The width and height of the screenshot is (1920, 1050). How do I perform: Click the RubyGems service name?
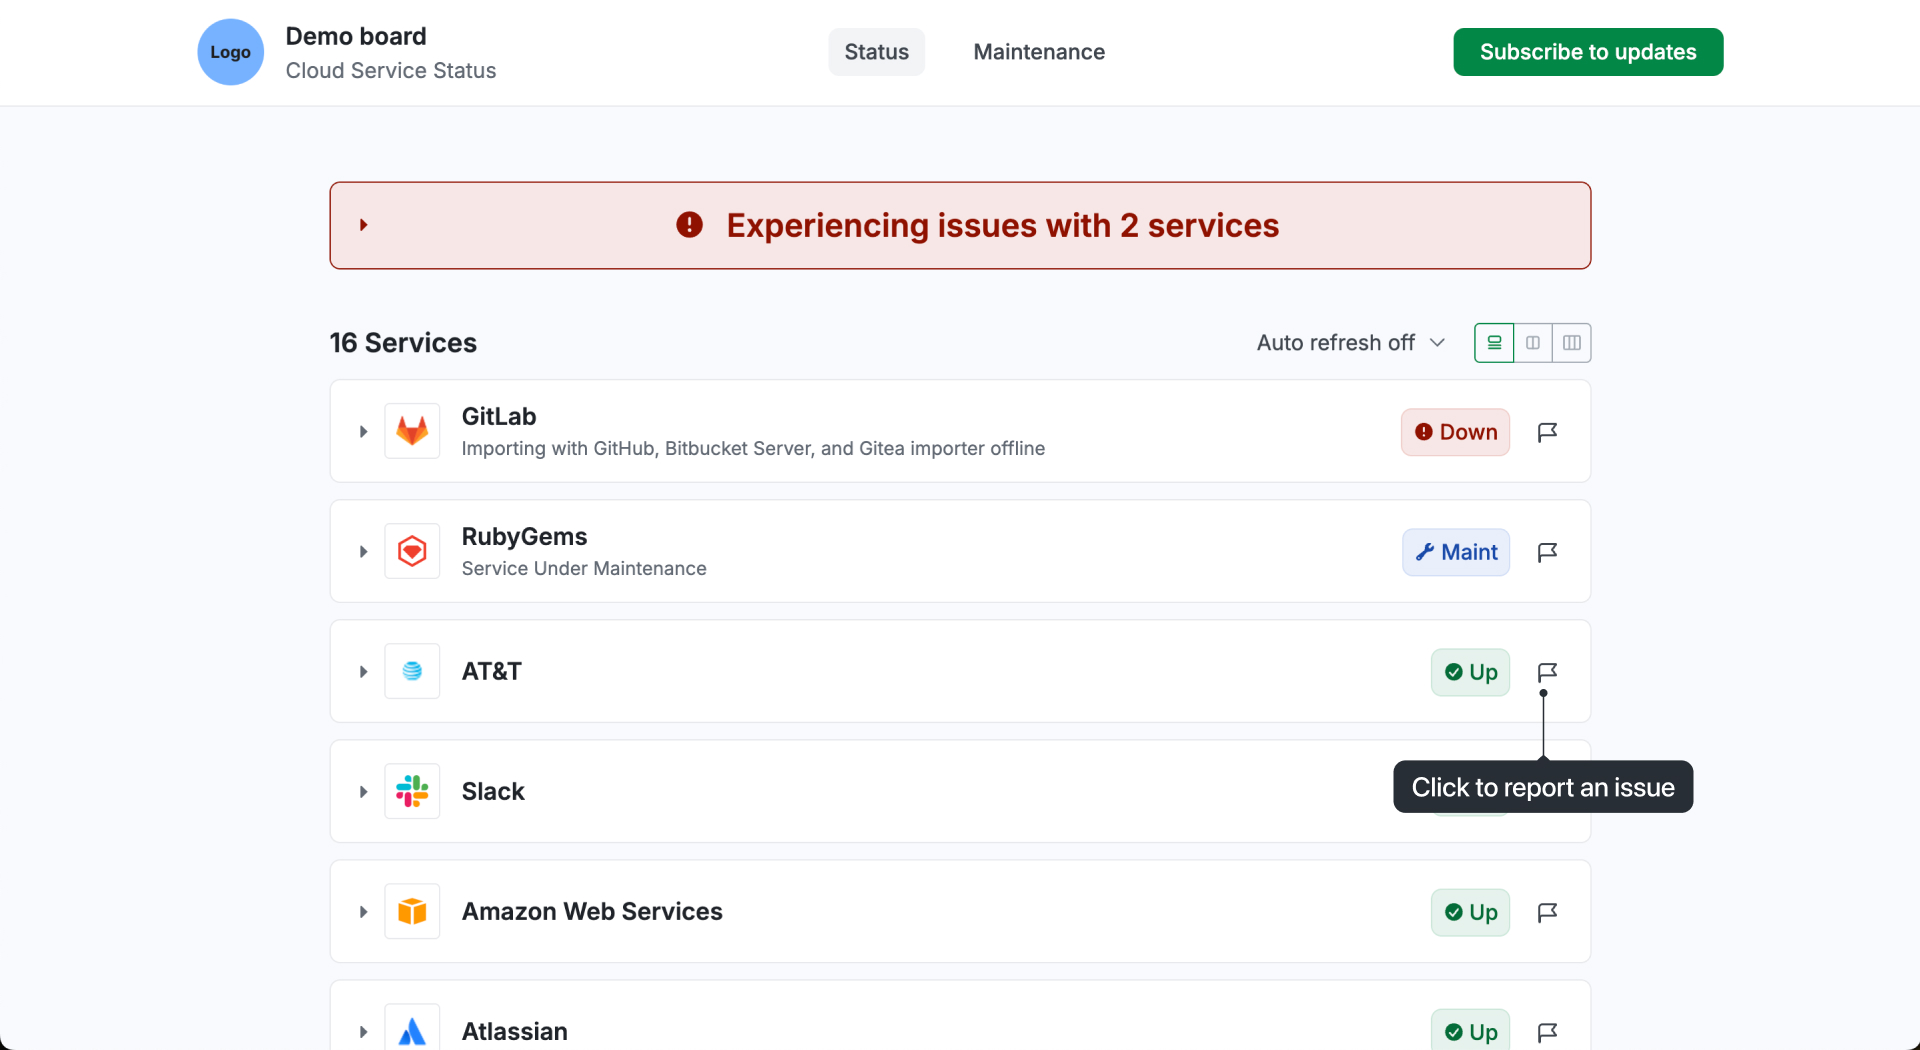524,536
